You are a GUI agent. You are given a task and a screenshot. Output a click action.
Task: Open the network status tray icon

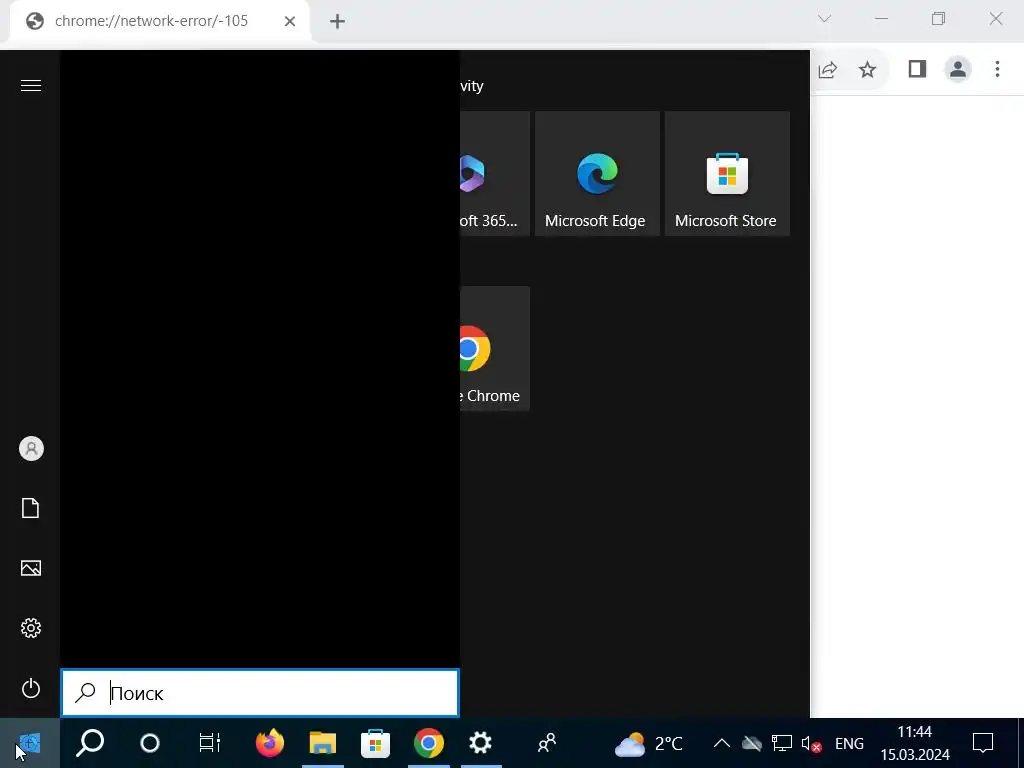tap(781, 743)
